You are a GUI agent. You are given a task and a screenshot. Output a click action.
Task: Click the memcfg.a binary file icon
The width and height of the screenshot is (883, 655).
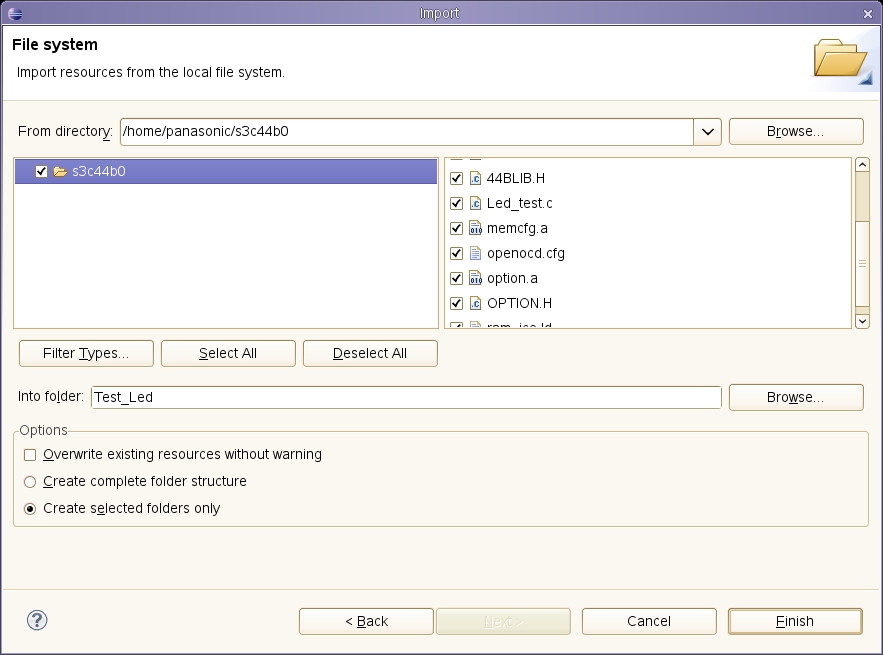coord(475,228)
